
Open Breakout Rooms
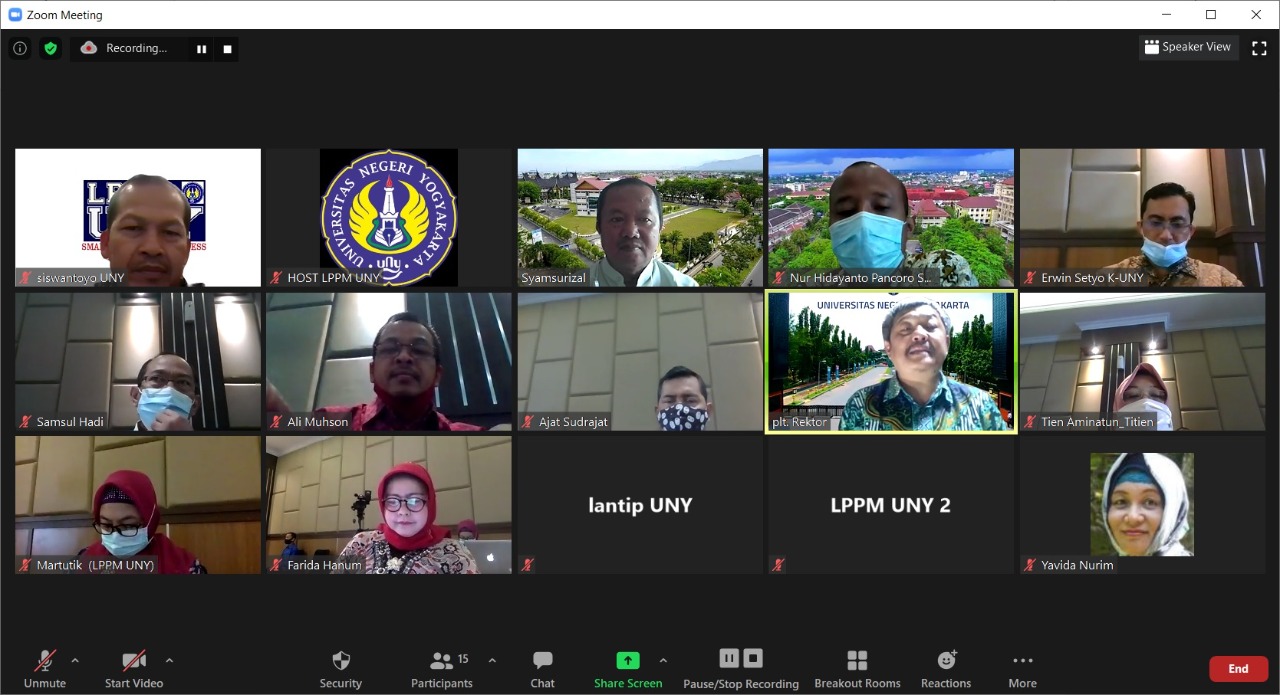857,668
